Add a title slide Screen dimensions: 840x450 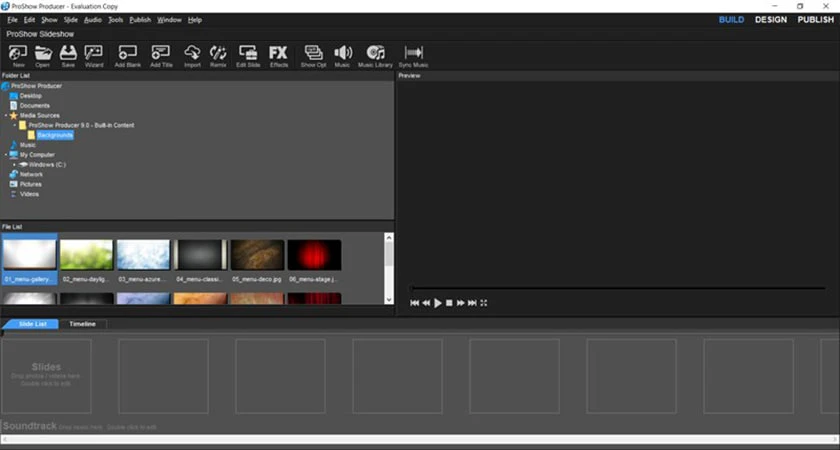(161, 56)
